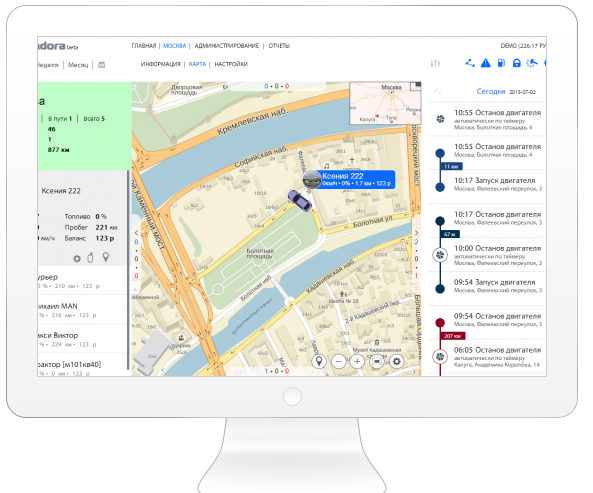Open the filter sliders icon above timeline

pos(435,64)
